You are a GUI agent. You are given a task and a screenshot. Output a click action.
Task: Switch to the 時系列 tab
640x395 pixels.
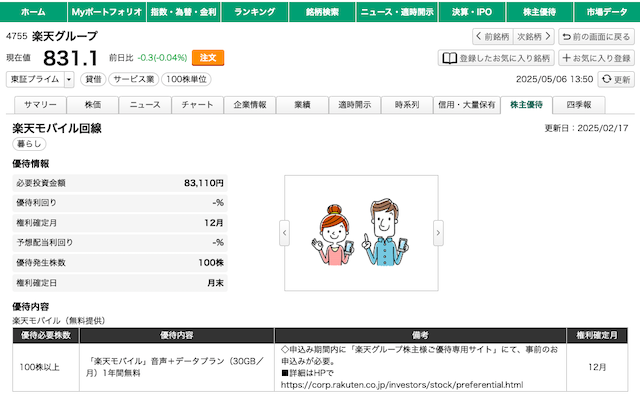[x=407, y=105]
